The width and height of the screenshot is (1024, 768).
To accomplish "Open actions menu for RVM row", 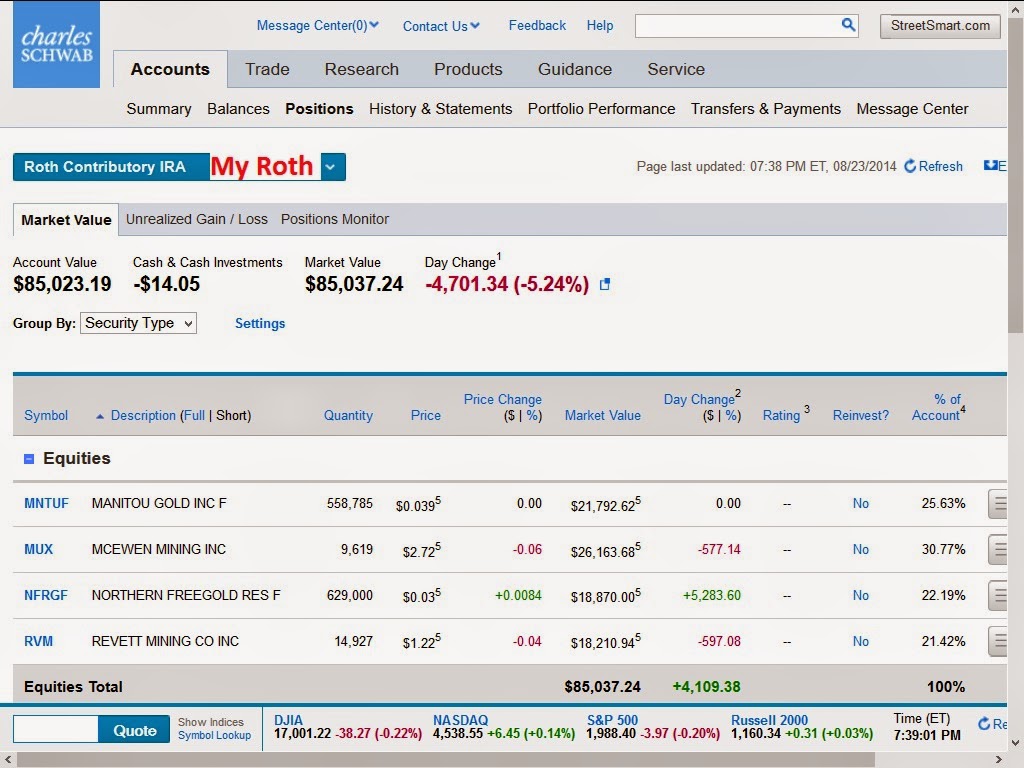I will (998, 641).
